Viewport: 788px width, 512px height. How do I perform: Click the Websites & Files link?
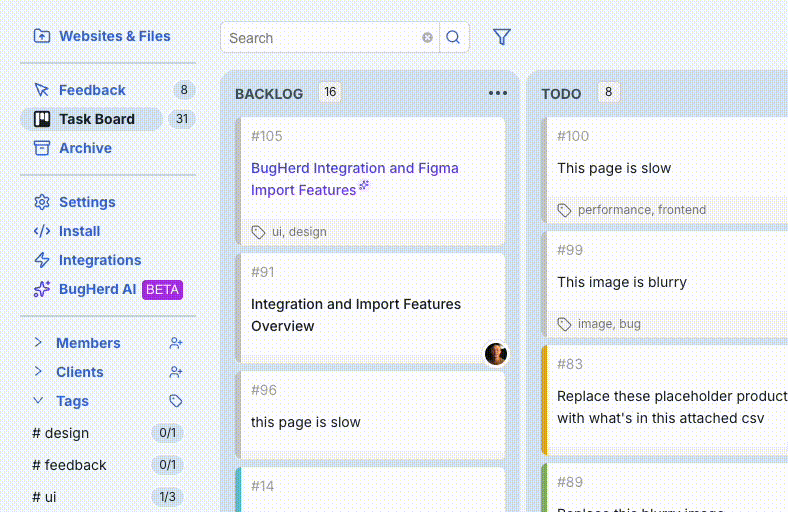[115, 36]
